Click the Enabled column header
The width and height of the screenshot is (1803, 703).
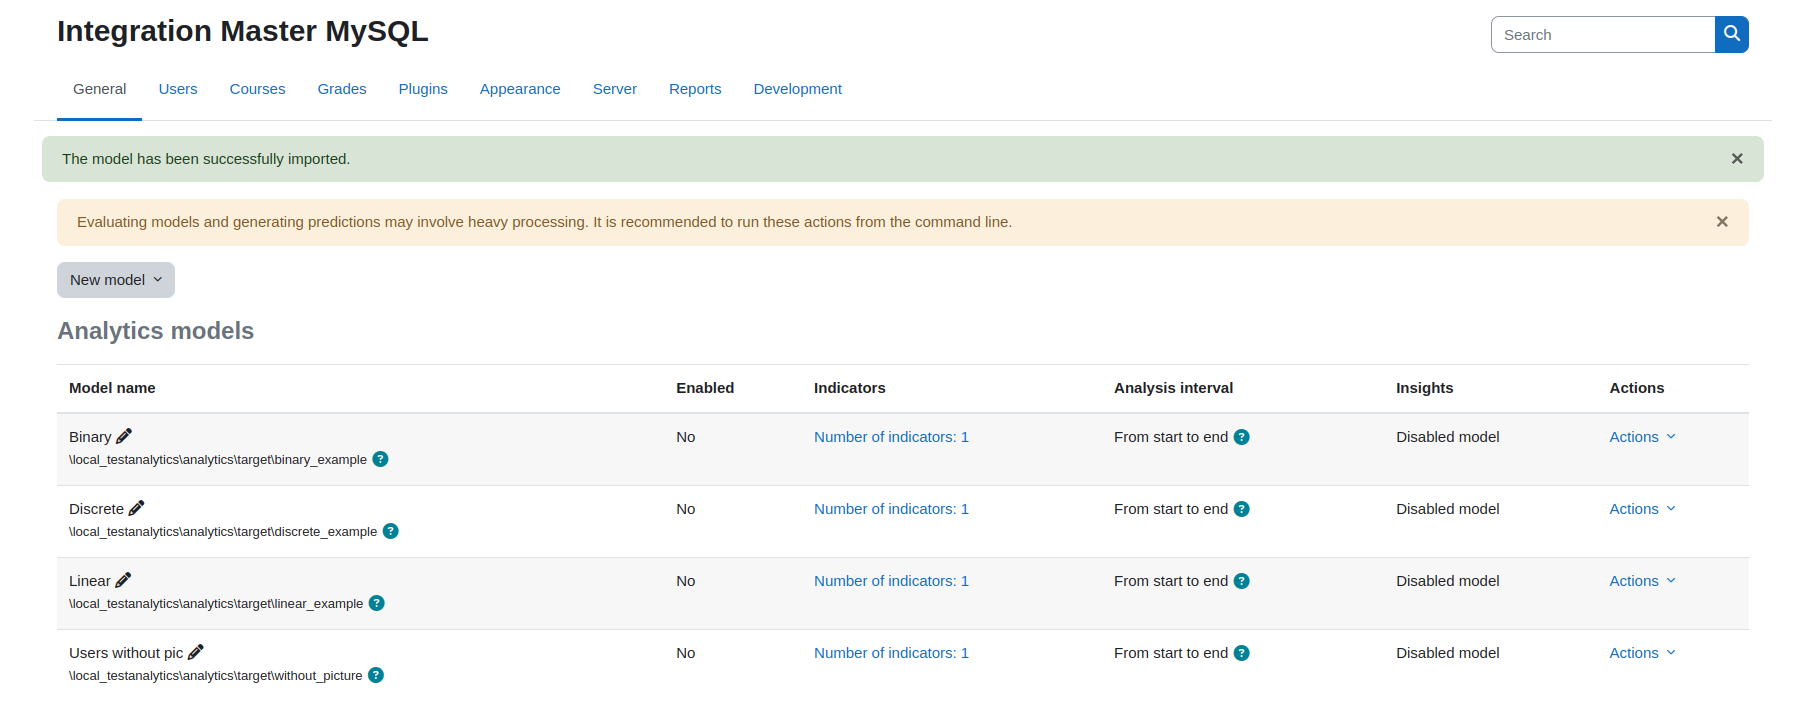(x=705, y=388)
